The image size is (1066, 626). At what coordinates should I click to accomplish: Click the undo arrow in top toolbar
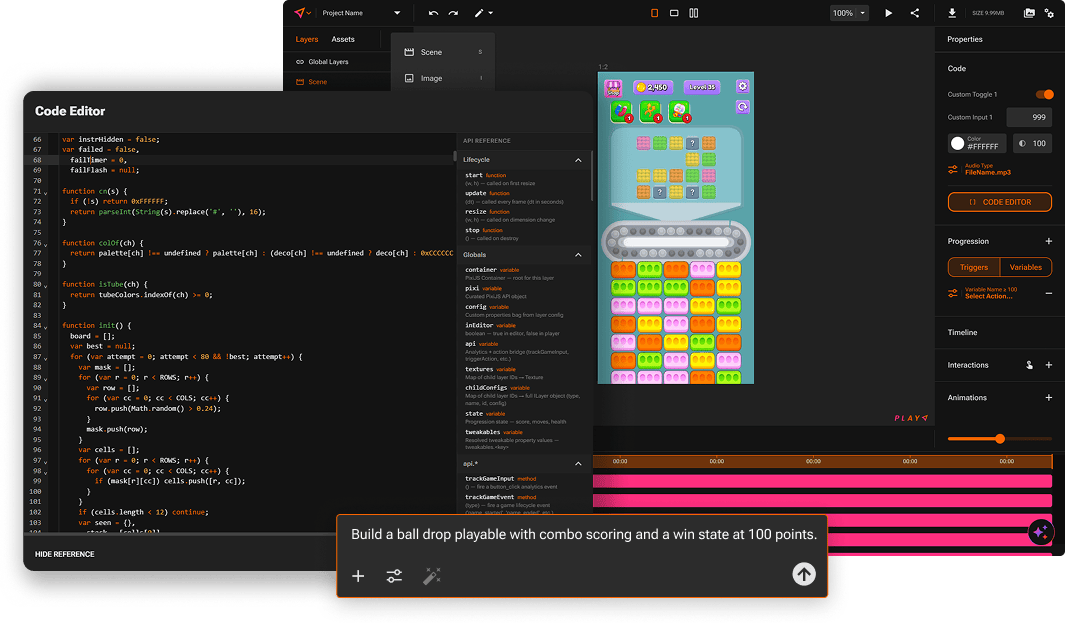[433, 13]
